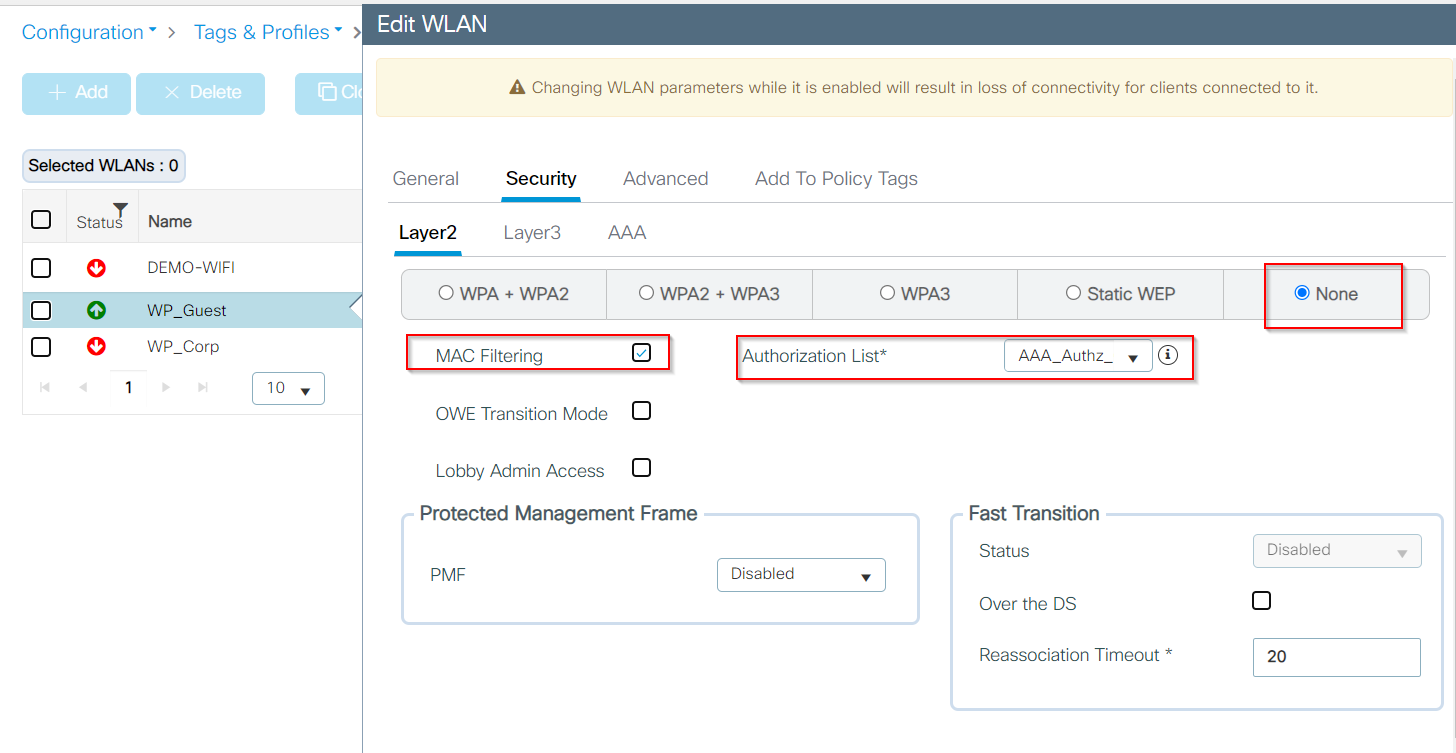Switch to the Advanced tab
Viewport: 1456px width, 753px height.
click(665, 179)
